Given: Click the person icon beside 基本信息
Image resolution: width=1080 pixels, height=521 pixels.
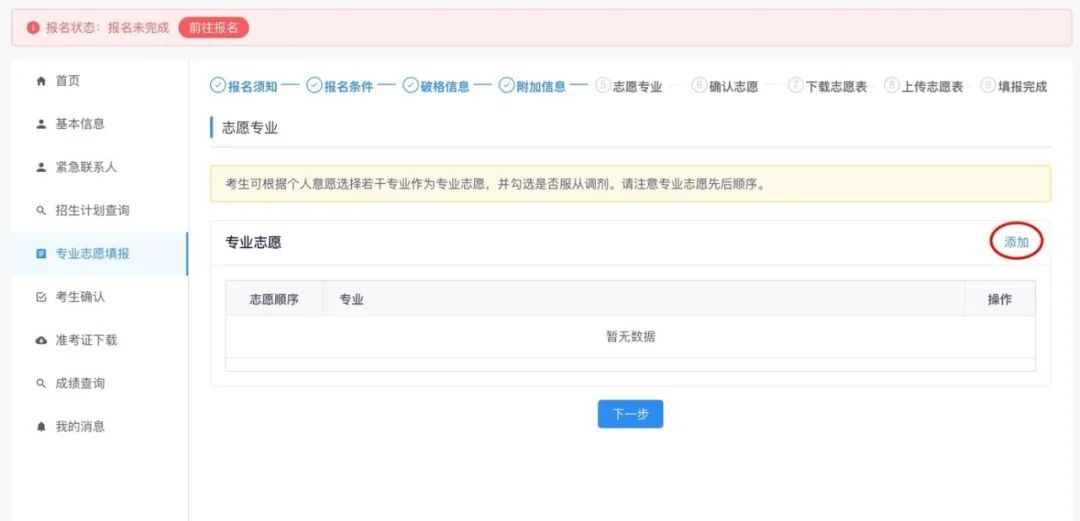Looking at the screenshot, I should [41, 125].
